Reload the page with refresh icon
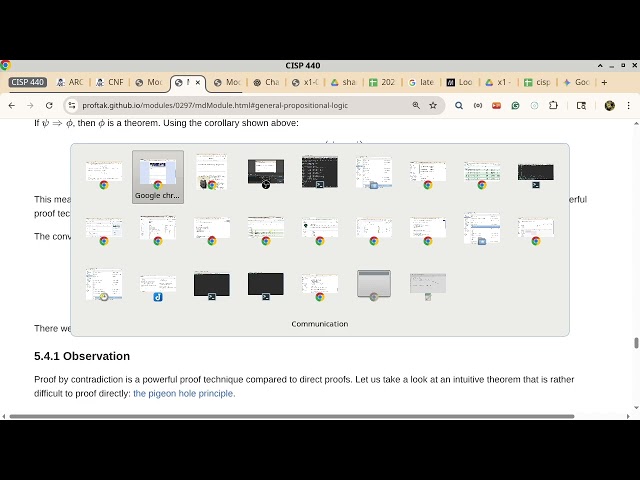Image resolution: width=640 pixels, height=480 pixels. 49,105
